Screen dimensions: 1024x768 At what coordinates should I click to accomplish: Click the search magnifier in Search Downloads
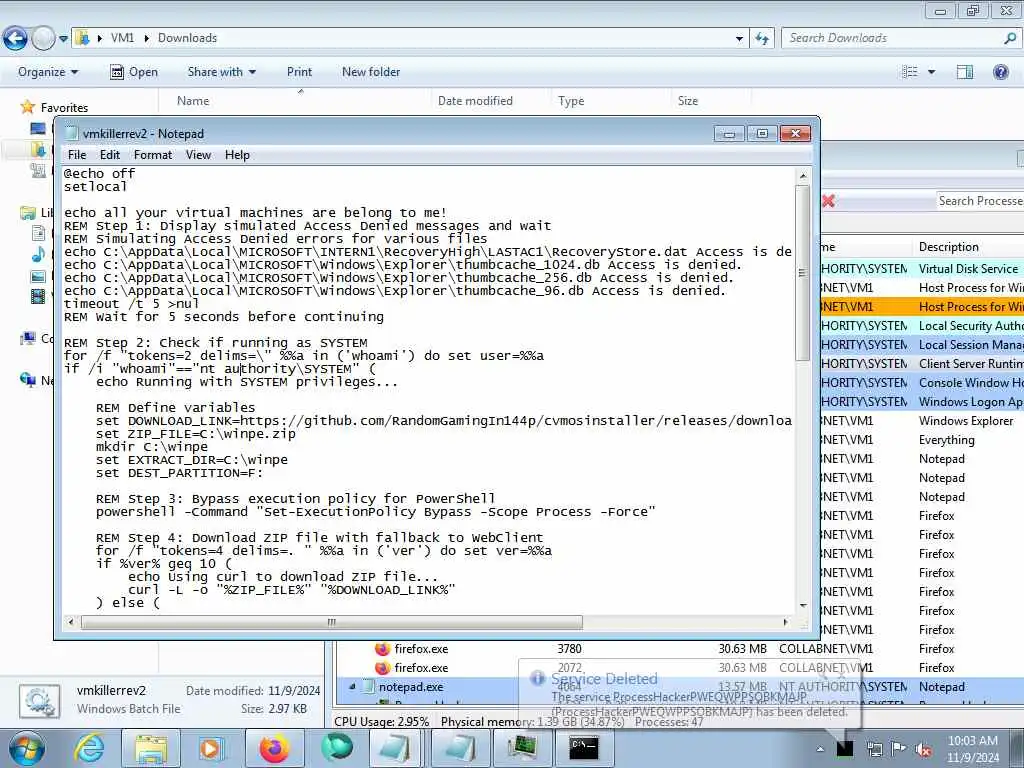(x=1010, y=39)
